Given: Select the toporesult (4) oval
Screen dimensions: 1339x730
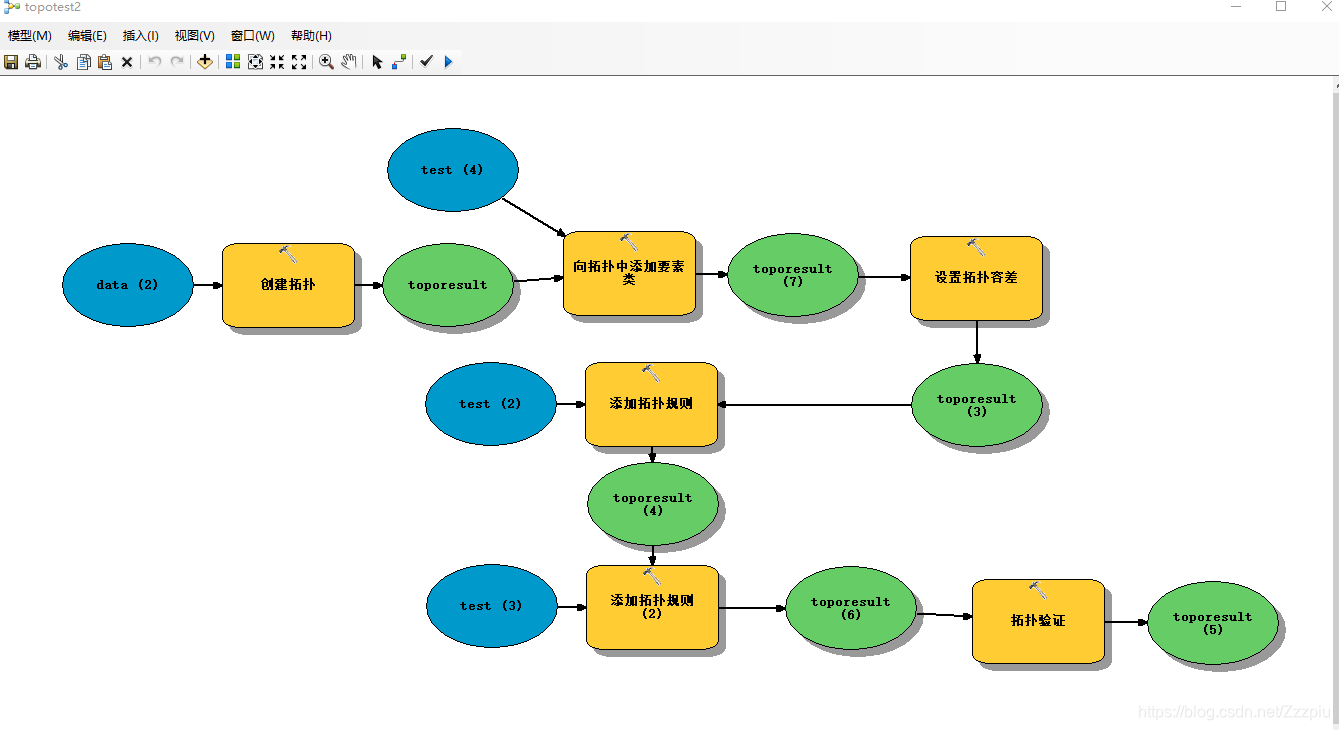Looking at the screenshot, I should (x=653, y=504).
